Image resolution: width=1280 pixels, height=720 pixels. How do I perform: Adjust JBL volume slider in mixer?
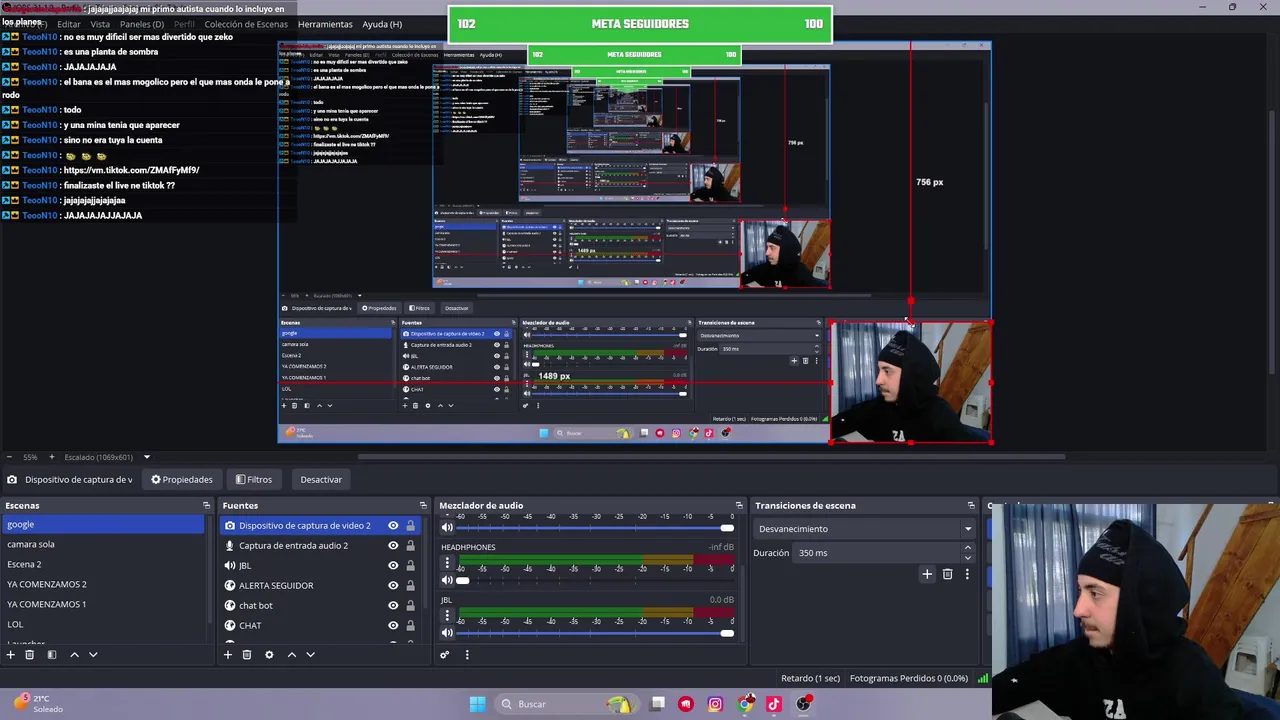pyautogui.click(x=596, y=632)
